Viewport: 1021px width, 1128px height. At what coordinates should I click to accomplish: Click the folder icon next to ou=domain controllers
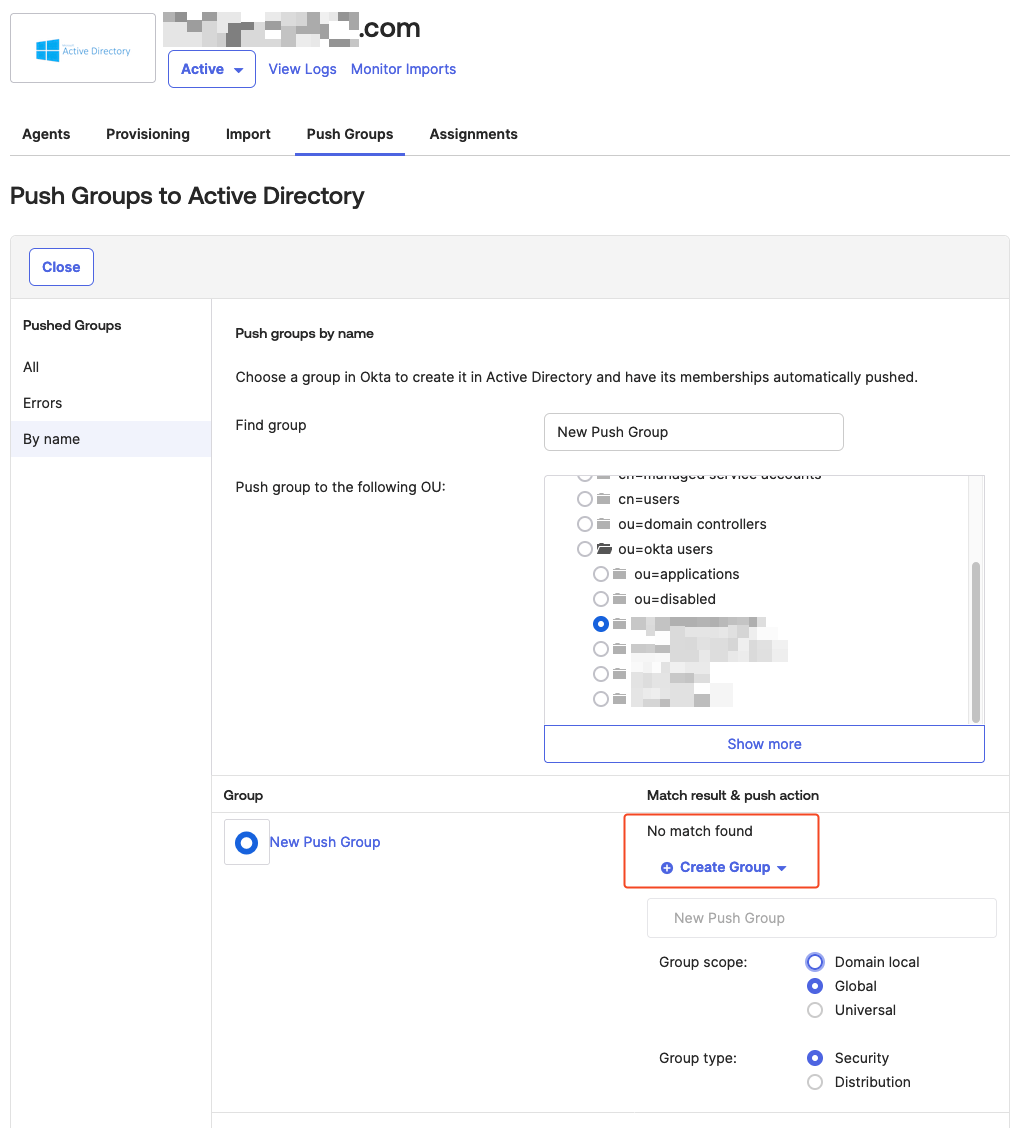(604, 524)
